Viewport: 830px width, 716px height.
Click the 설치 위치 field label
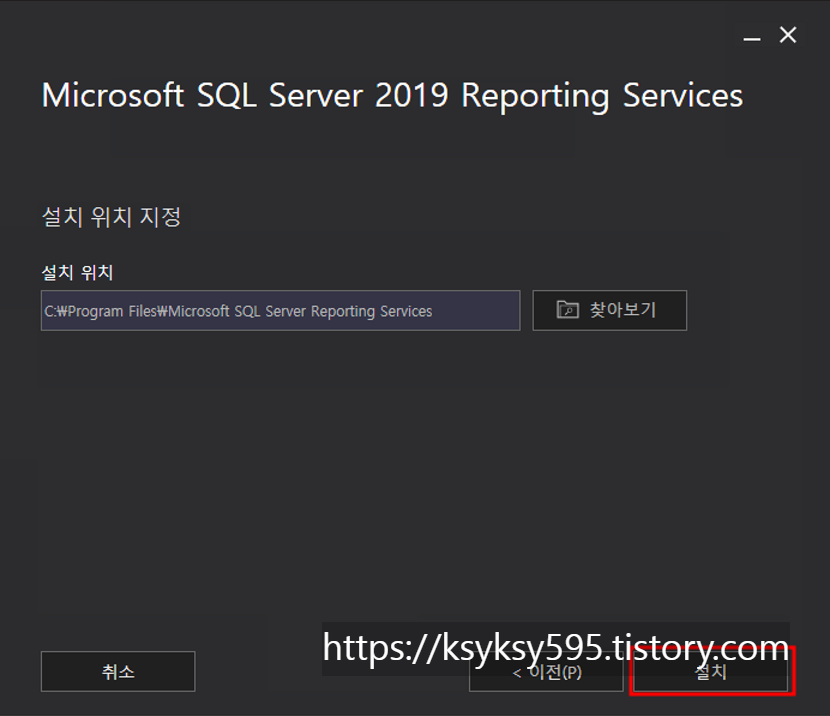point(77,273)
